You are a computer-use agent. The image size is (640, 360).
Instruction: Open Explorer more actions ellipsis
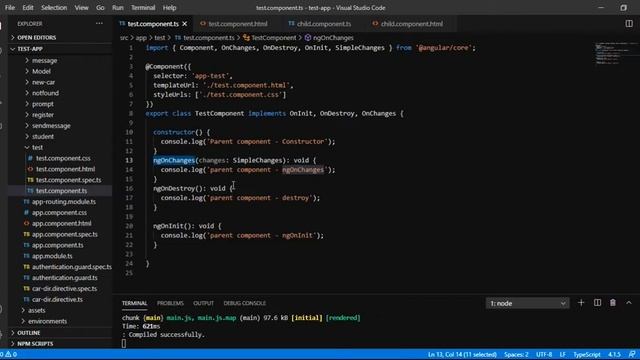click(99, 24)
